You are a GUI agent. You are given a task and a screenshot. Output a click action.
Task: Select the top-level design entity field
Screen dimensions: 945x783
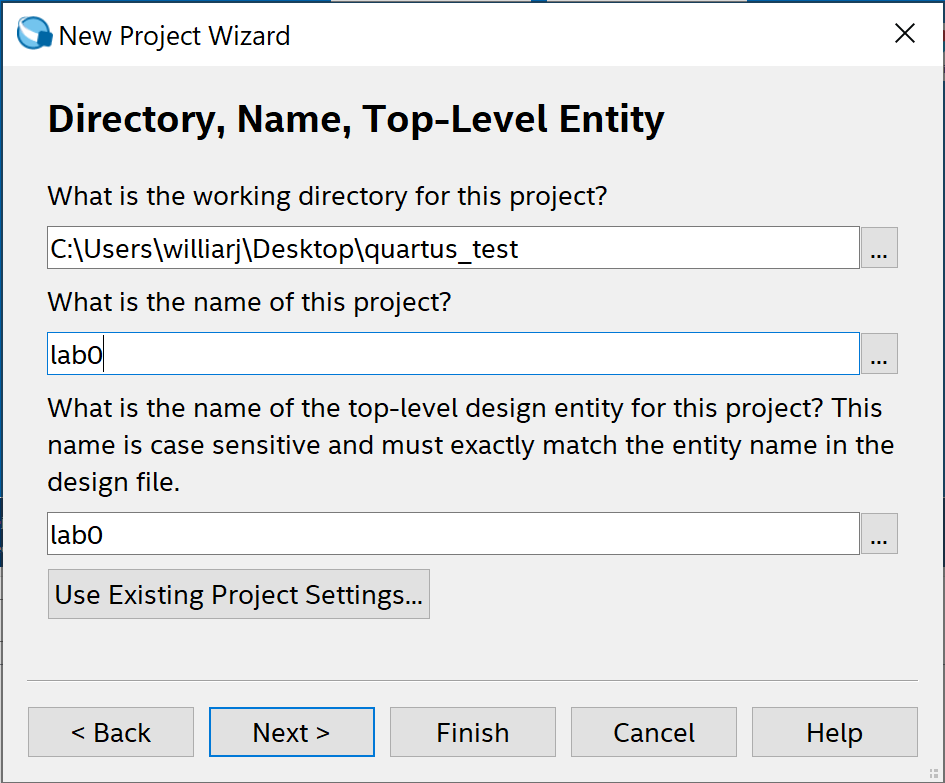(x=452, y=534)
